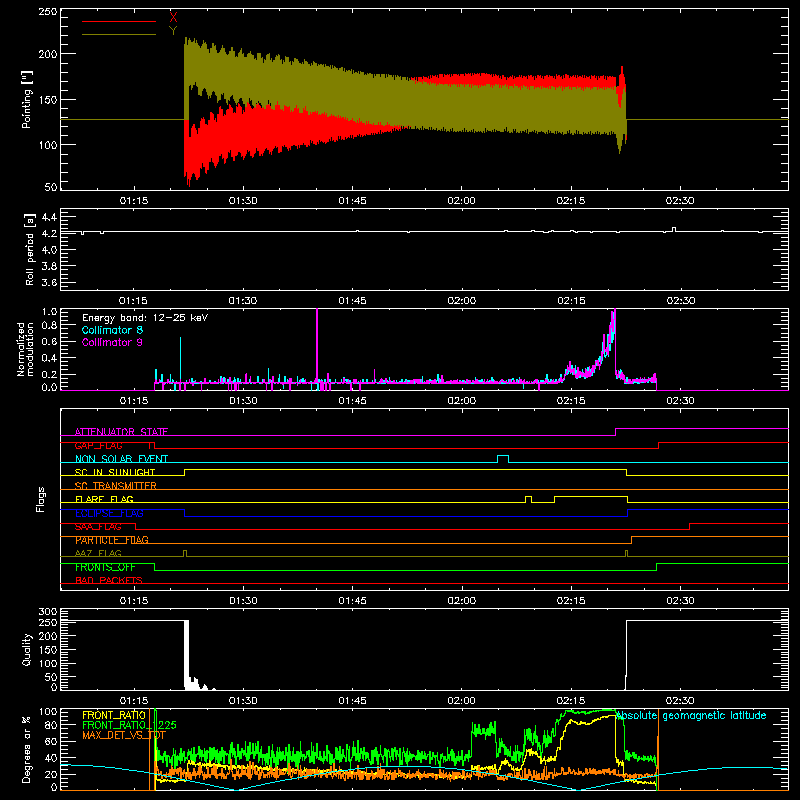Click the "Normalized modulation" axis title

click(x=25, y=349)
